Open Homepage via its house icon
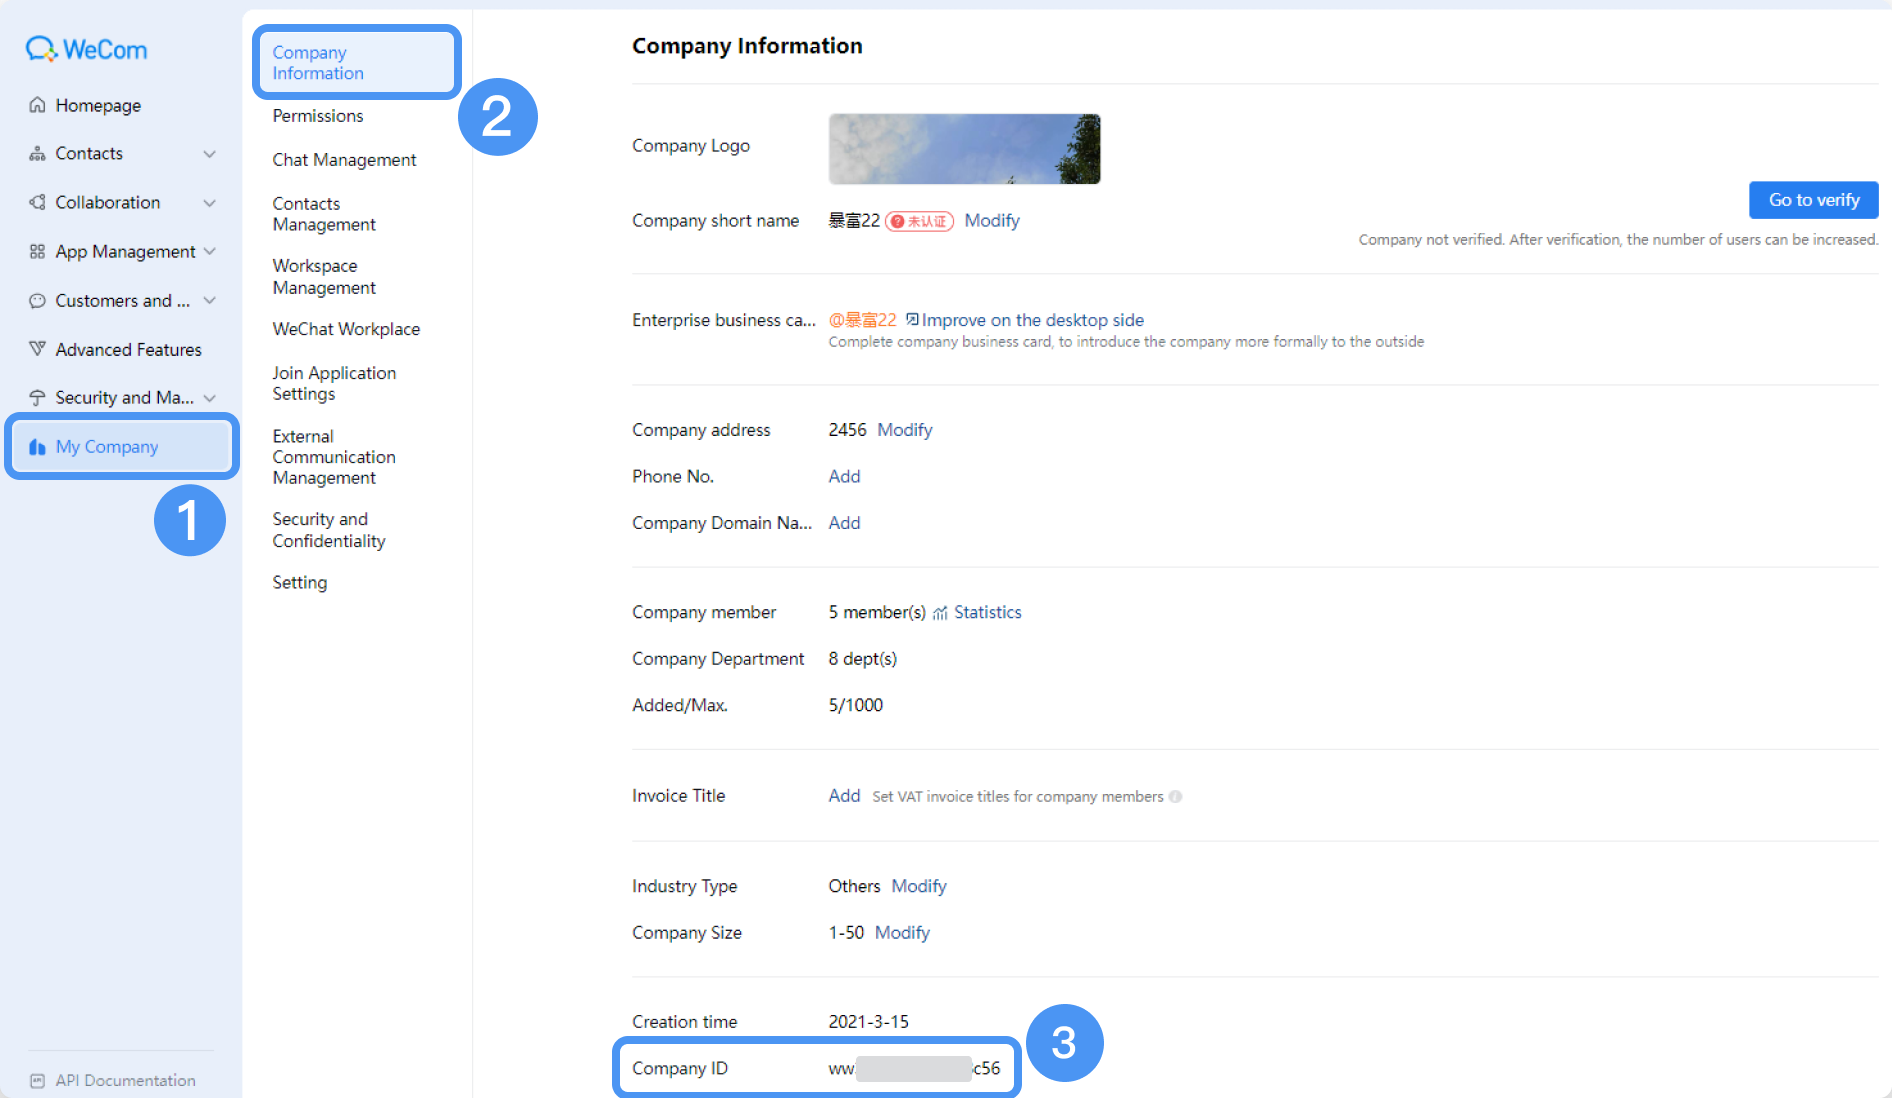Image resolution: width=1892 pixels, height=1098 pixels. tap(37, 105)
